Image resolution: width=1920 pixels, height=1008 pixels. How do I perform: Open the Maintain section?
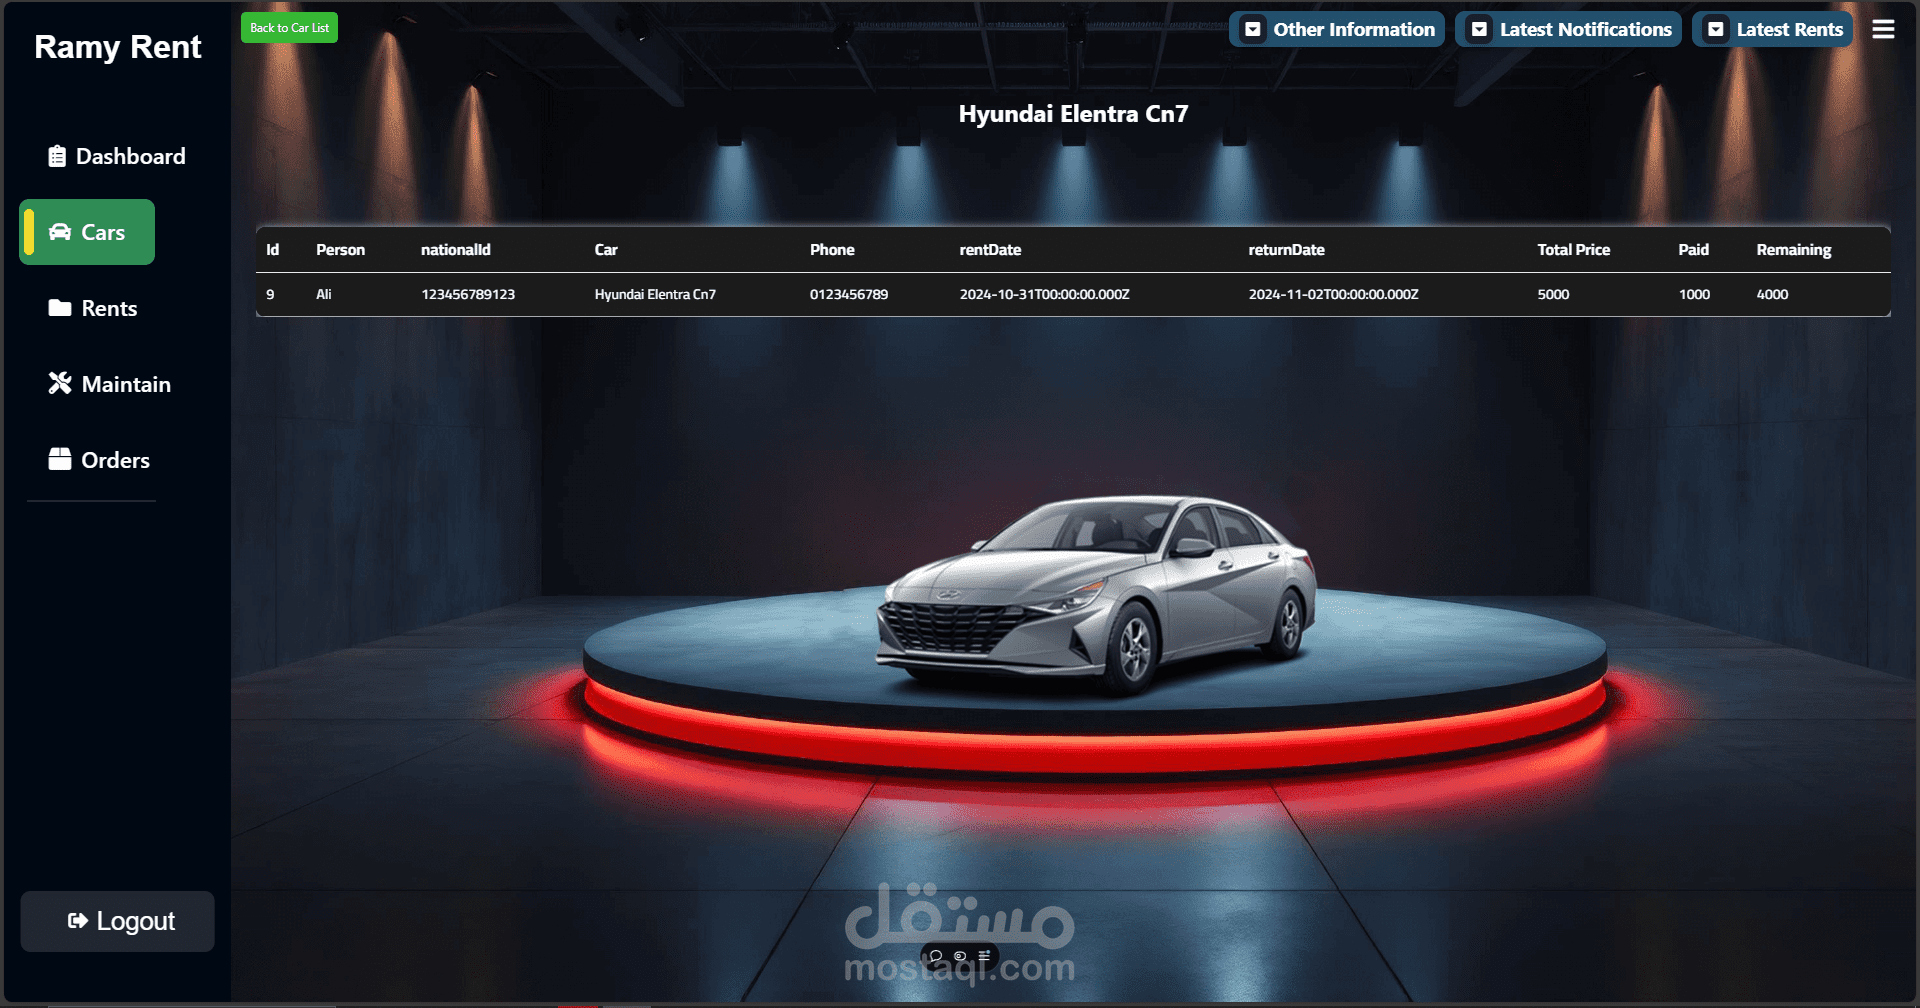(110, 384)
